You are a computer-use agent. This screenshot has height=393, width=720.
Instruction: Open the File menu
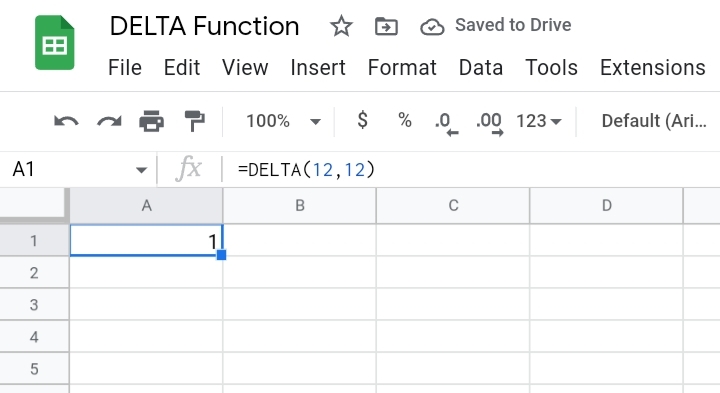(x=125, y=67)
